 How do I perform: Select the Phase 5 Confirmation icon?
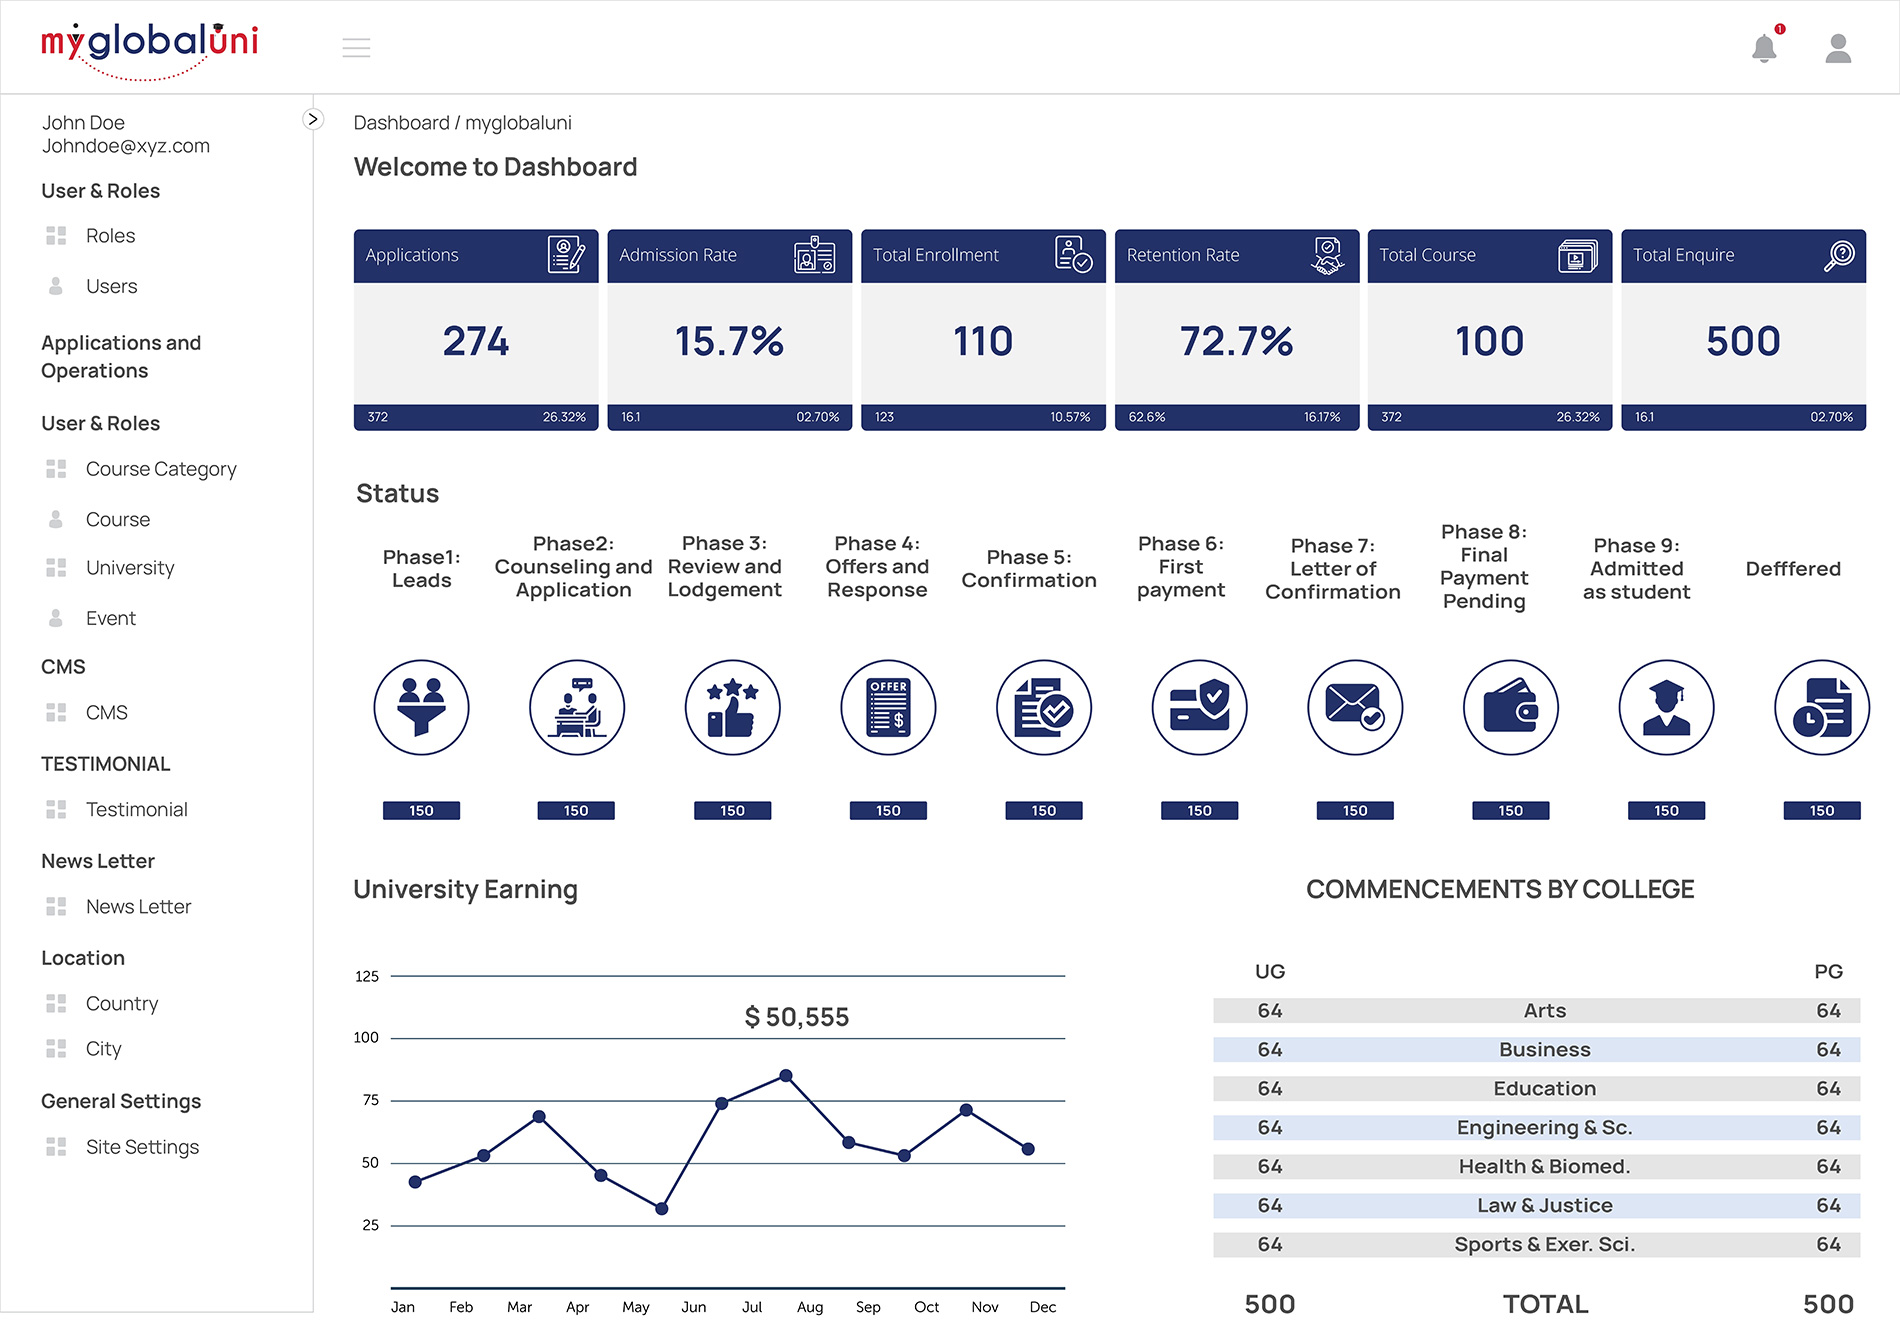(x=1044, y=707)
